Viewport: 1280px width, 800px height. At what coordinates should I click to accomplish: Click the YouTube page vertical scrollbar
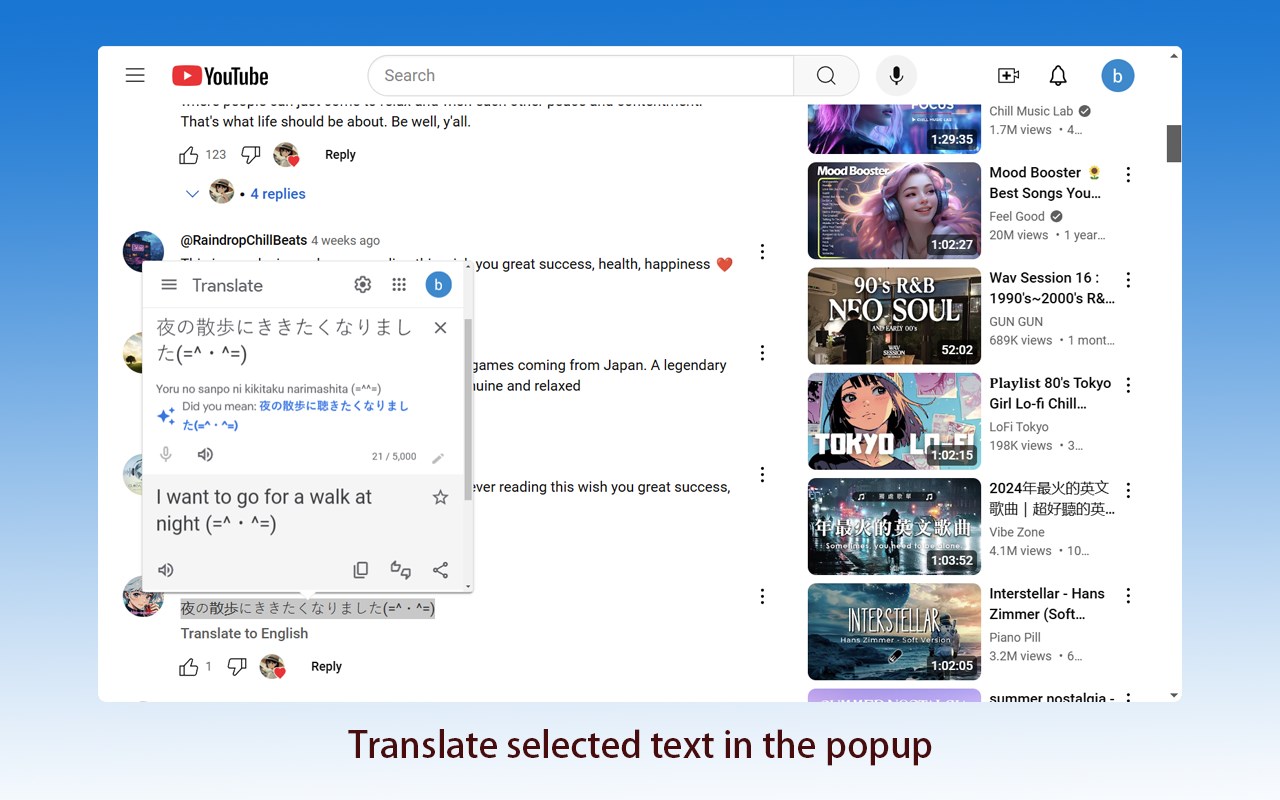[1174, 144]
